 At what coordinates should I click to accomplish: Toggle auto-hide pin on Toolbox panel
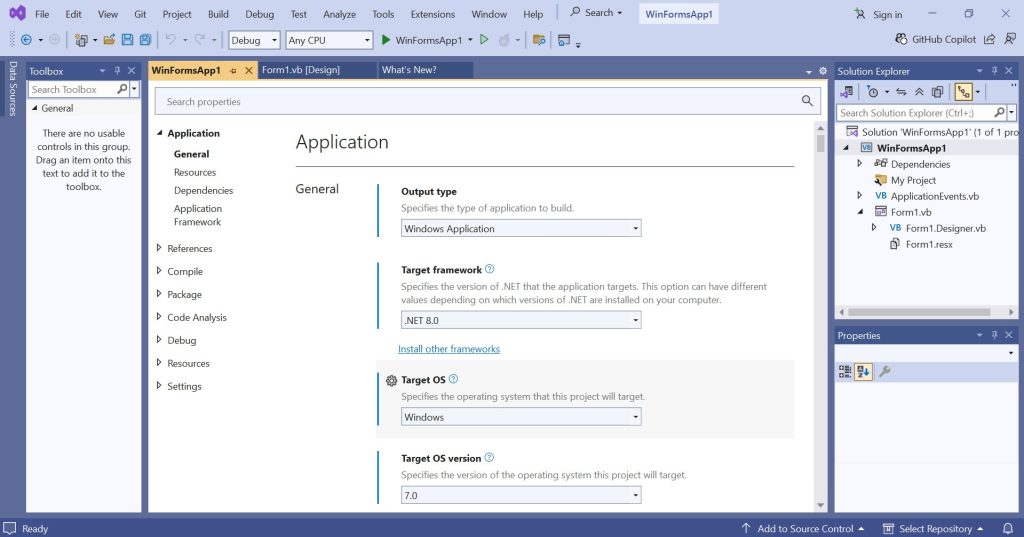click(118, 71)
